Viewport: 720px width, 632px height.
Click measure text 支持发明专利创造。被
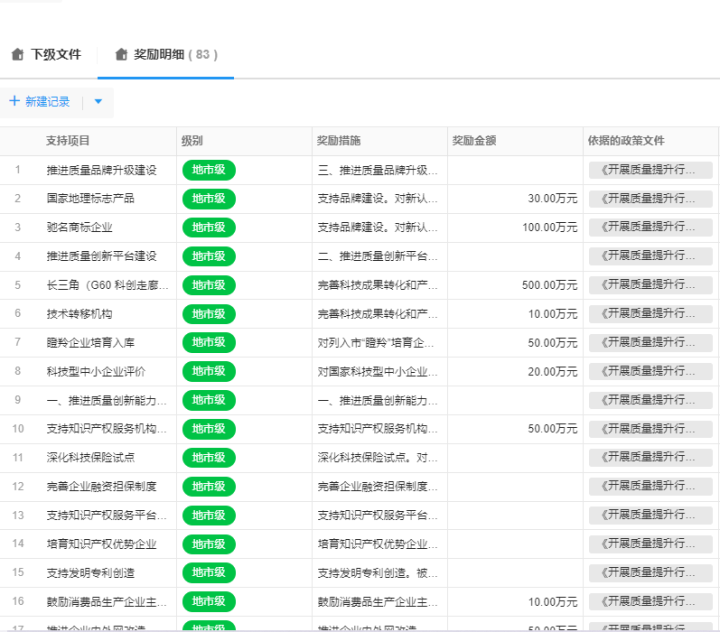377,573
